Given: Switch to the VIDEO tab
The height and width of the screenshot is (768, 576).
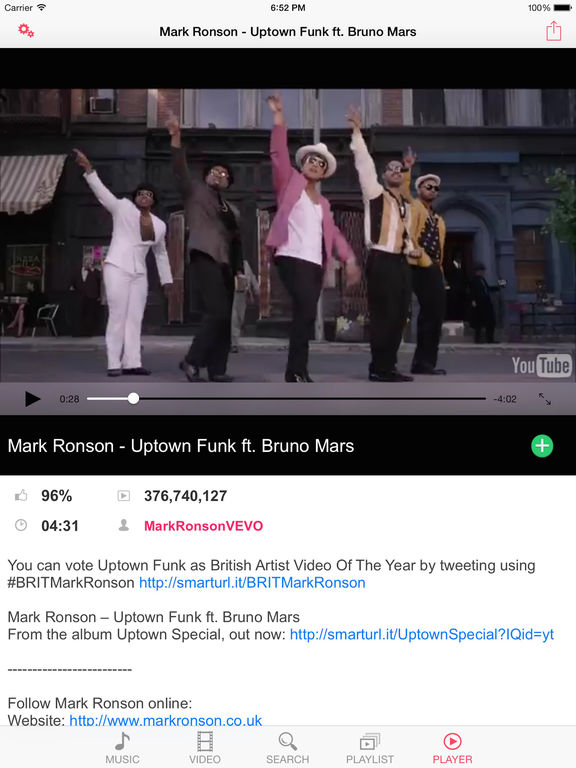Looking at the screenshot, I should tap(205, 748).
